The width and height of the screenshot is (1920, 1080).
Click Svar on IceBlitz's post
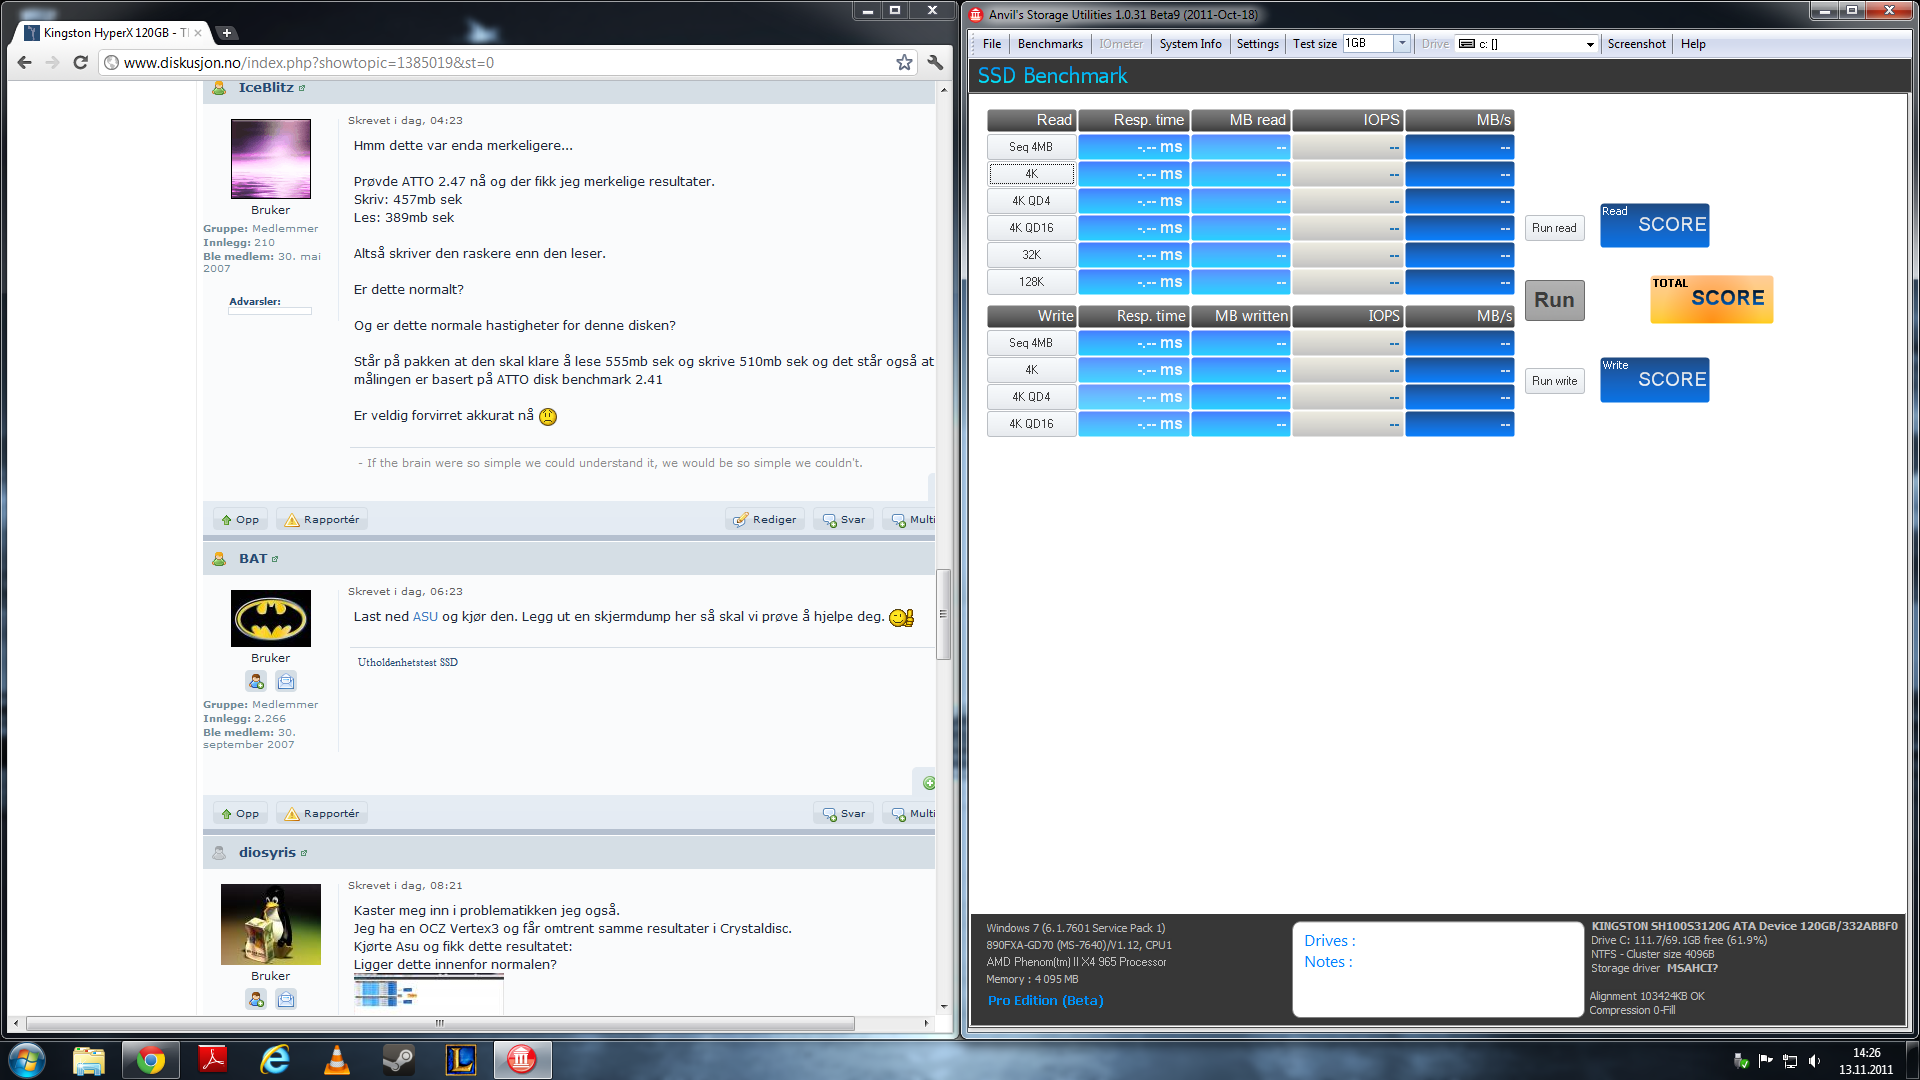[844, 520]
